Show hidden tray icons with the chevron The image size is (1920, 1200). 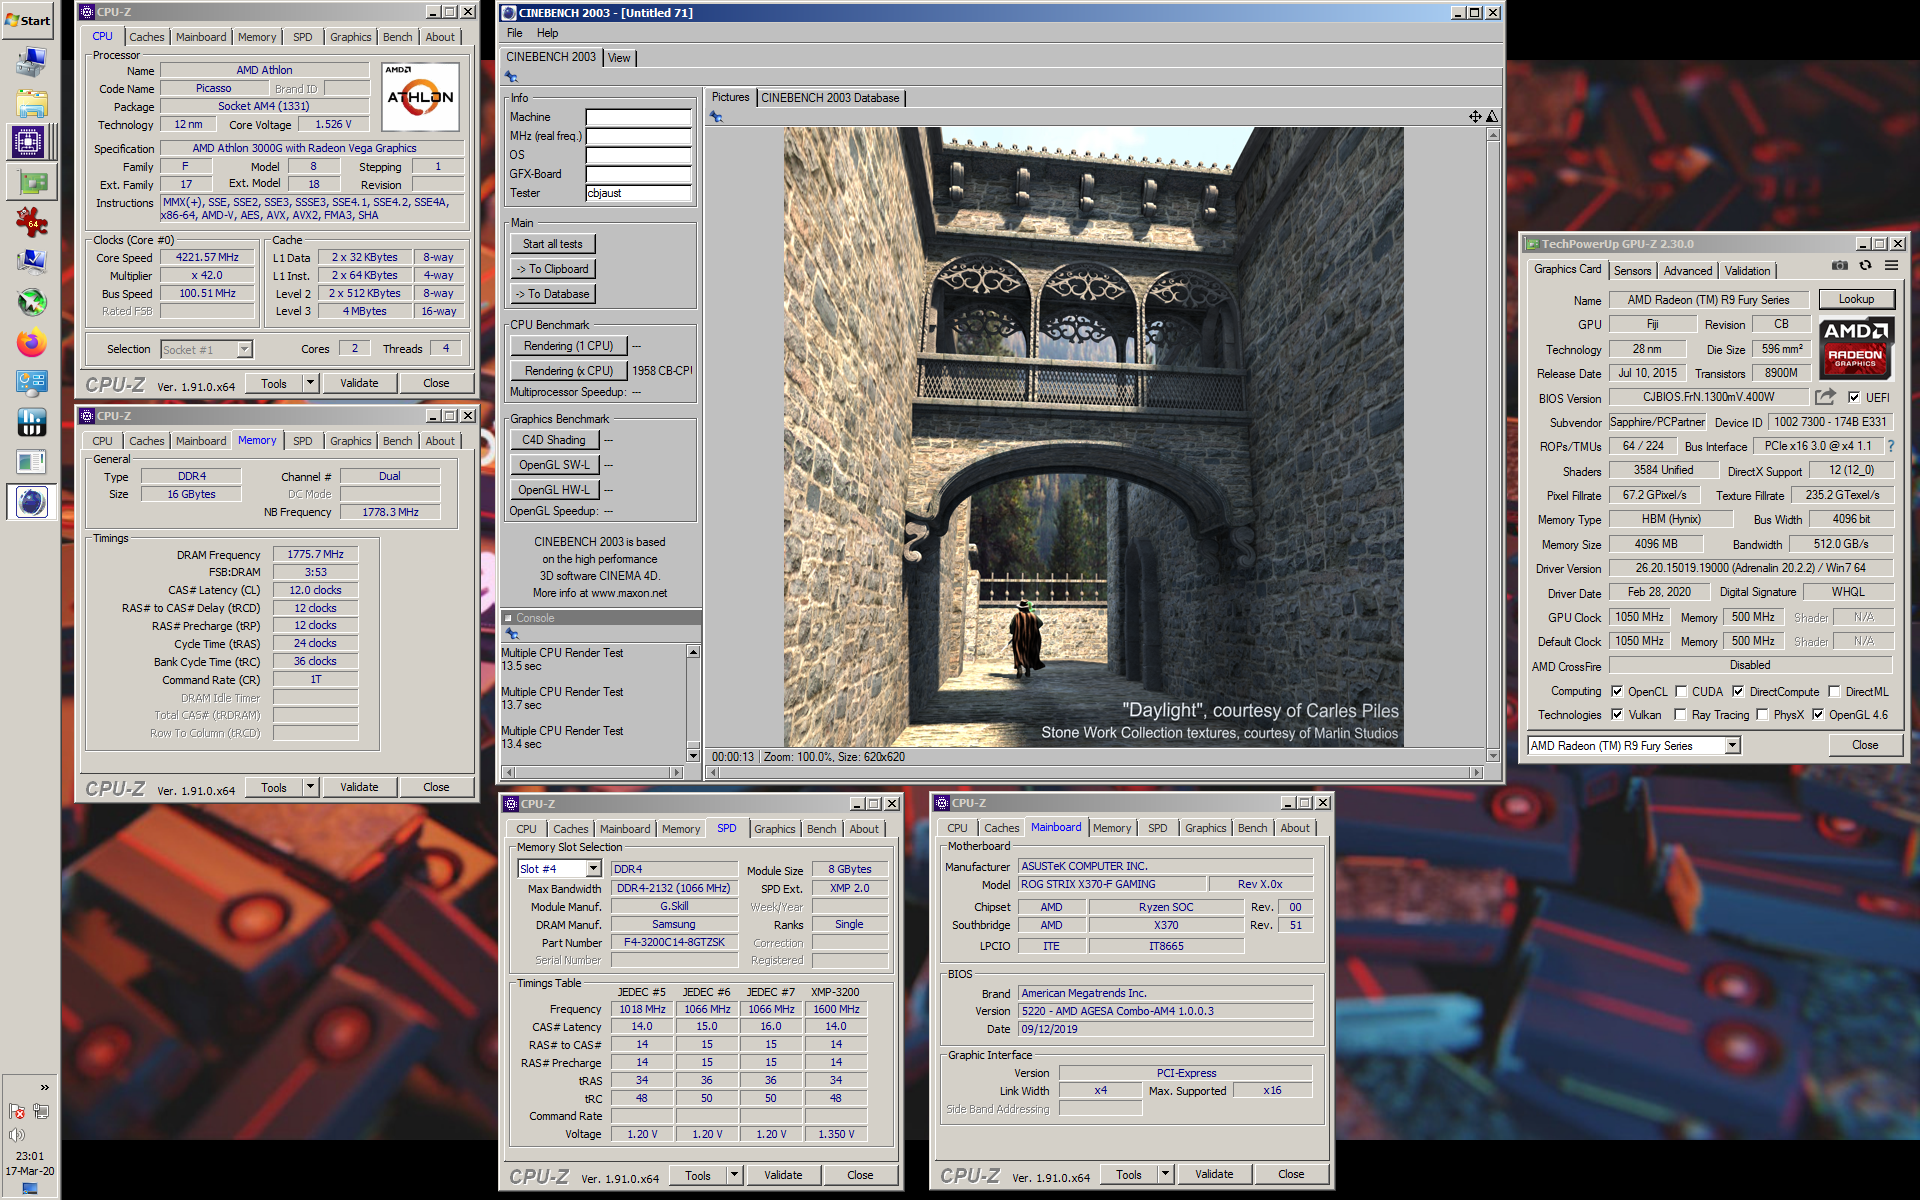click(44, 1087)
